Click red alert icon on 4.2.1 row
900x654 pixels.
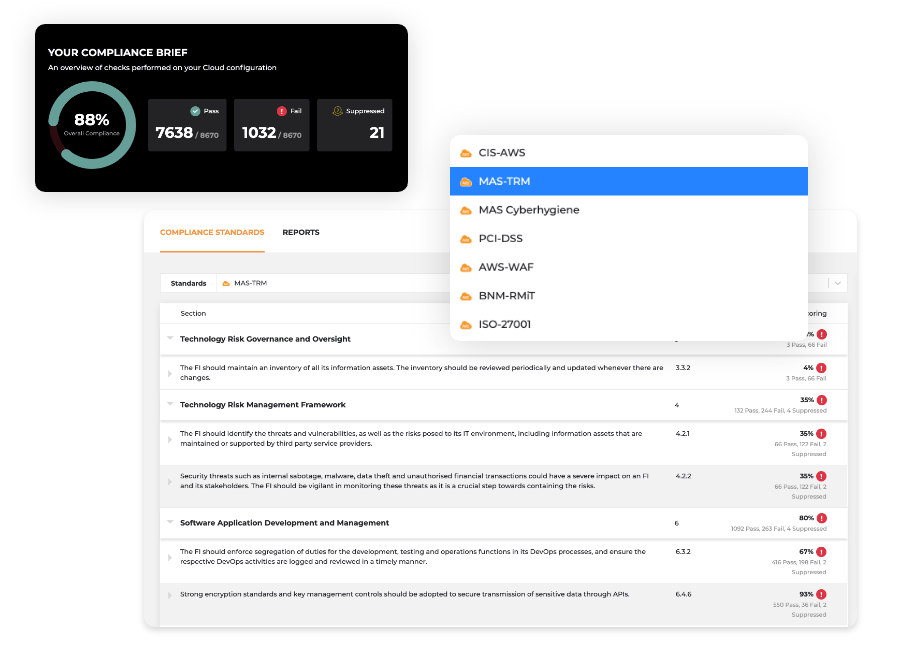click(x=821, y=434)
